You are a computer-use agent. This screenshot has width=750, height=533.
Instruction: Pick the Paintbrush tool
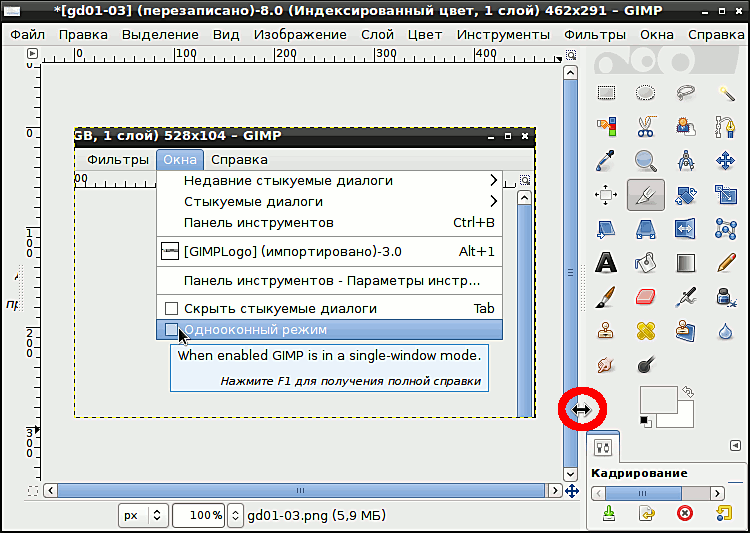pos(606,297)
